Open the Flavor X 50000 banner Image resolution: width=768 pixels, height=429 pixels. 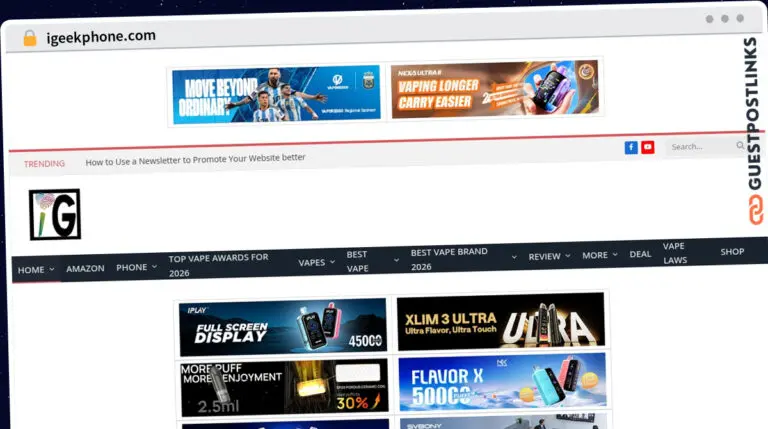[502, 382]
